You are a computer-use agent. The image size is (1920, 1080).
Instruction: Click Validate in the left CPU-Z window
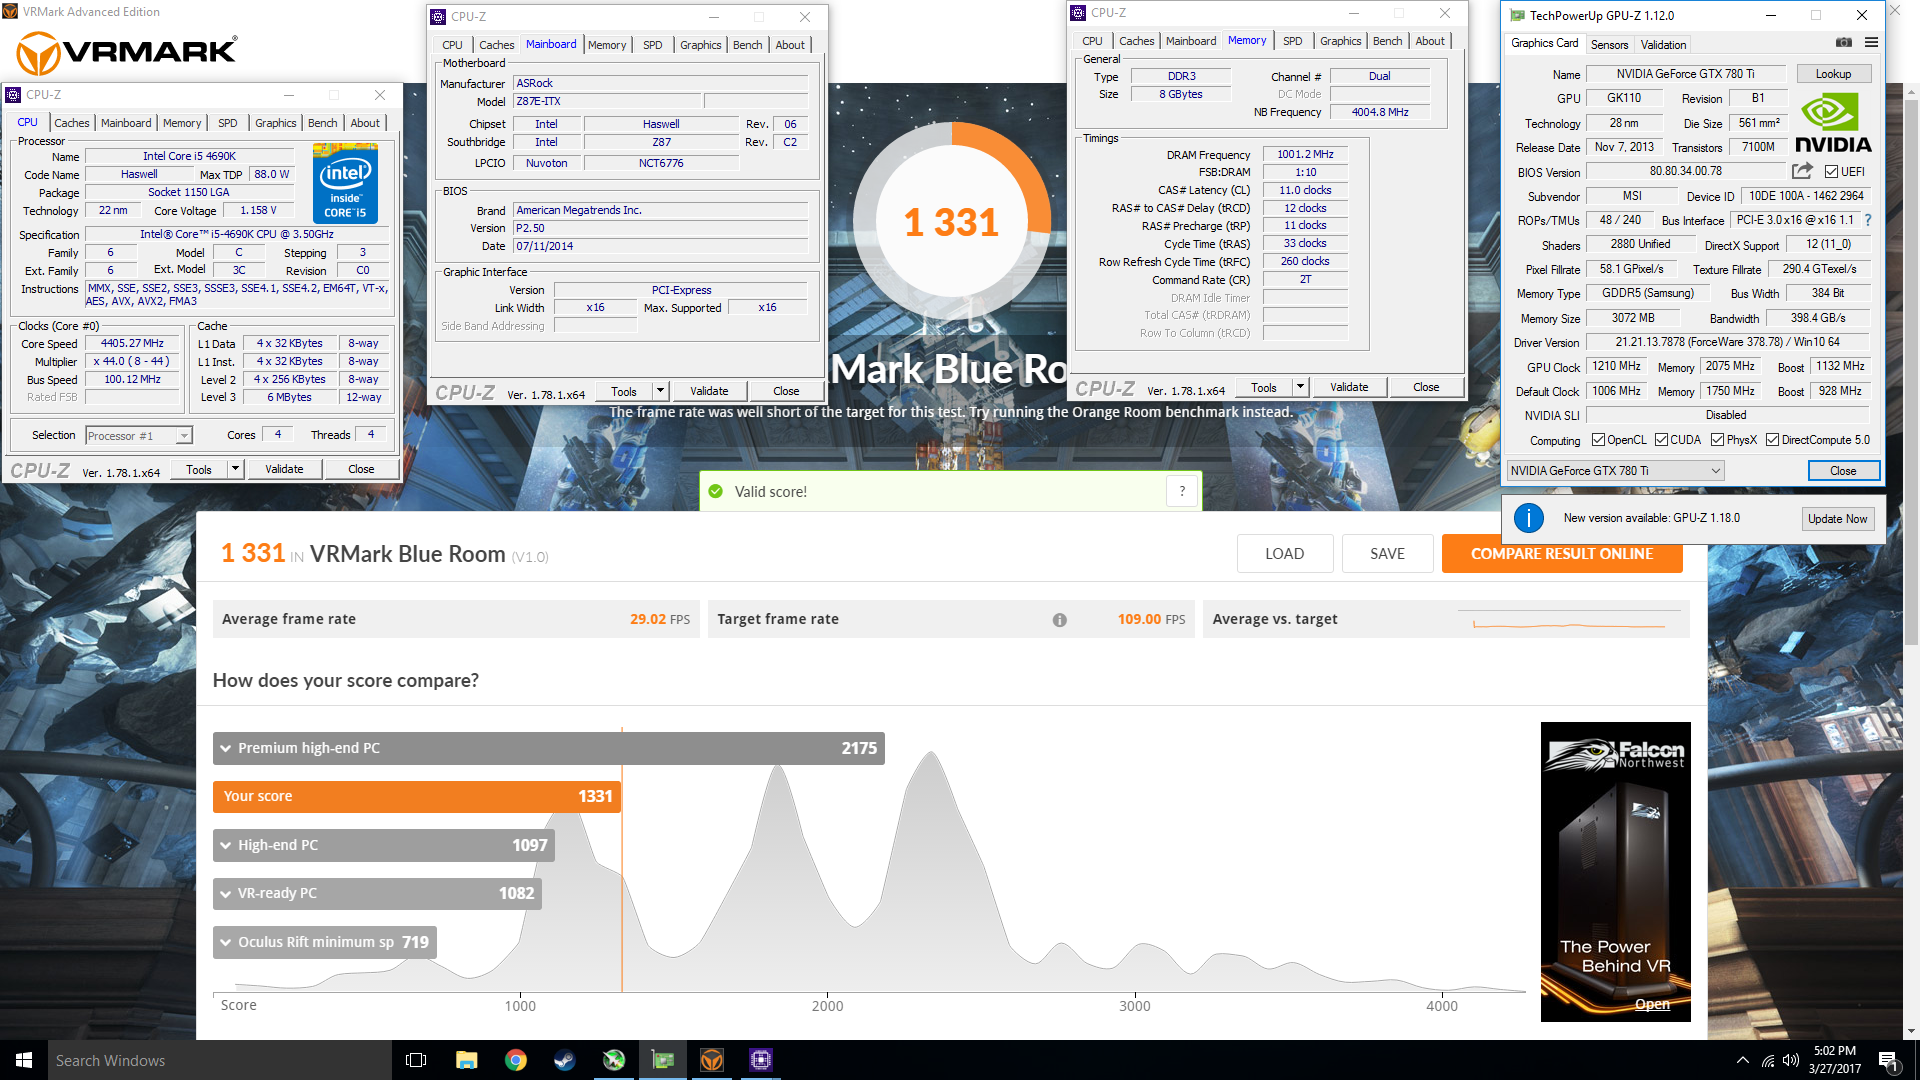click(284, 469)
